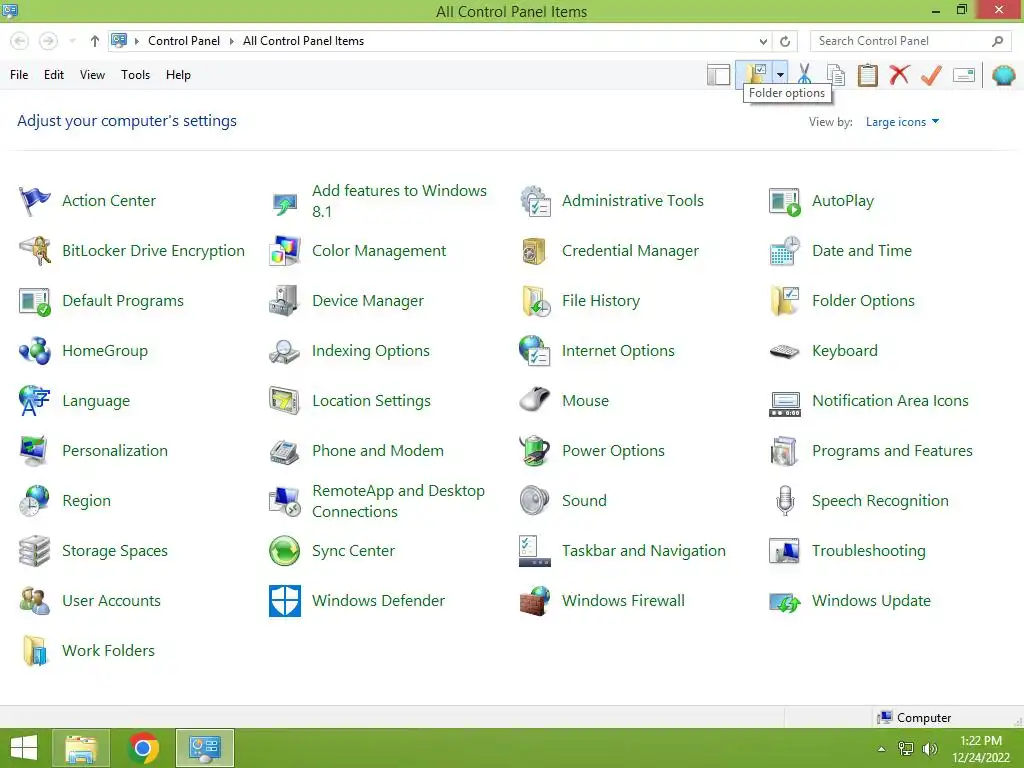The width and height of the screenshot is (1024, 768).
Task: Open the Tools menu
Action: click(x=135, y=74)
